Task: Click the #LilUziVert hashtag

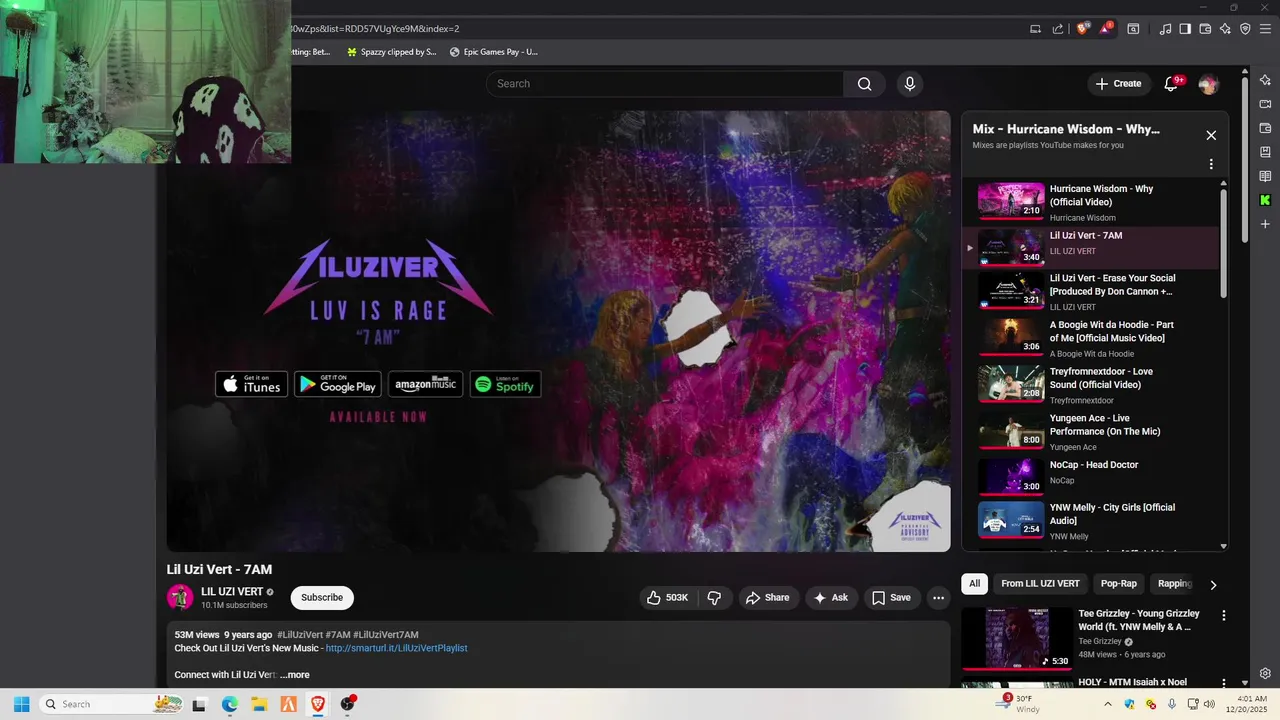Action: click(299, 635)
